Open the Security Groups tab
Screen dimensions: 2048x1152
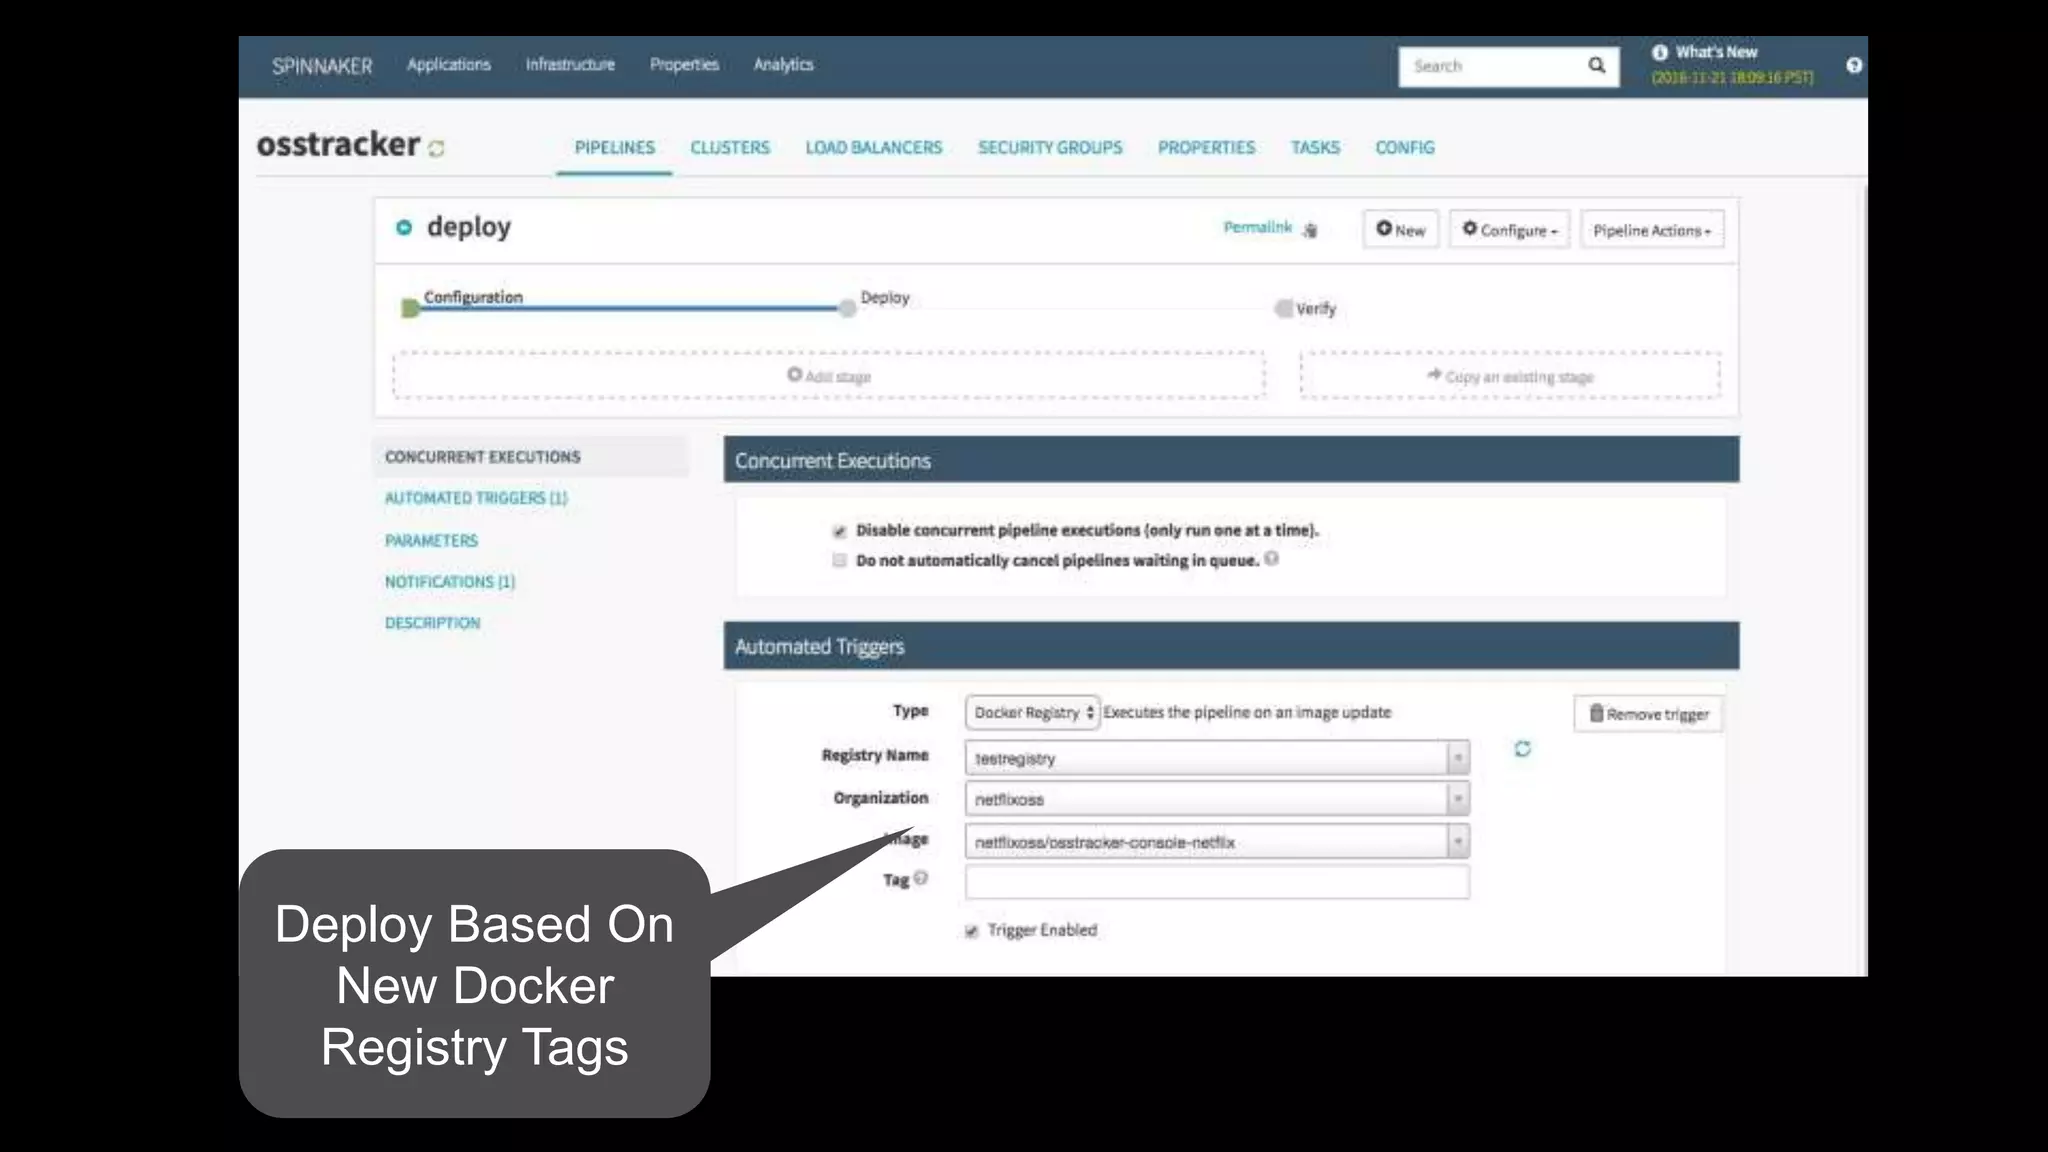click(x=1050, y=148)
